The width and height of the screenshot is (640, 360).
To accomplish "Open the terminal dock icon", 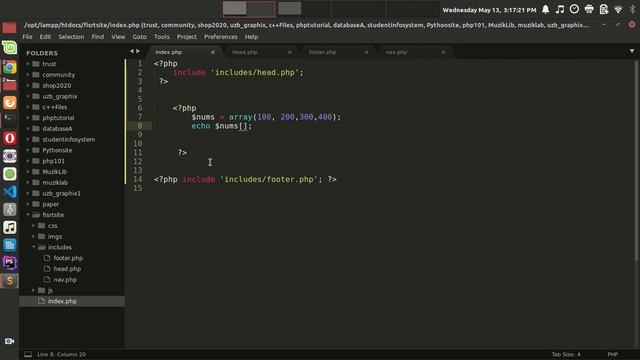I will pos(9,120).
